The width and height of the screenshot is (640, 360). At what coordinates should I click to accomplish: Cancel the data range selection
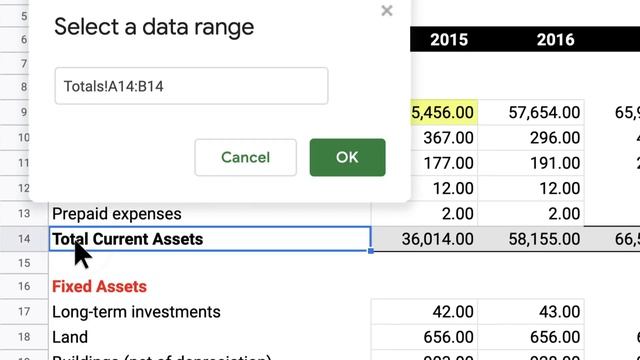click(246, 158)
